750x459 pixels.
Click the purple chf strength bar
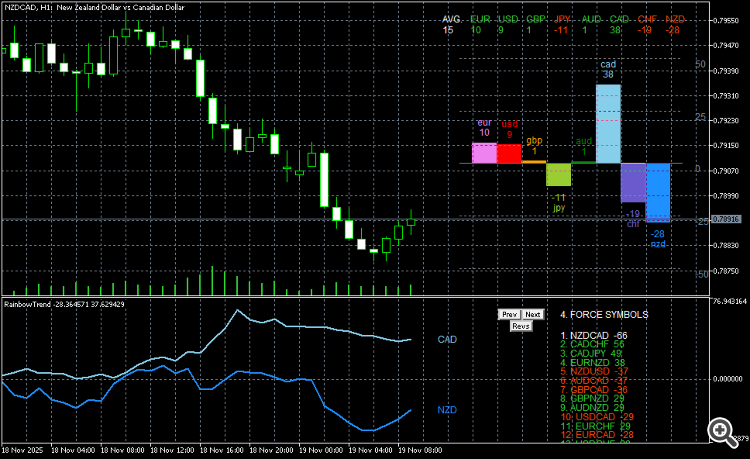click(x=633, y=183)
